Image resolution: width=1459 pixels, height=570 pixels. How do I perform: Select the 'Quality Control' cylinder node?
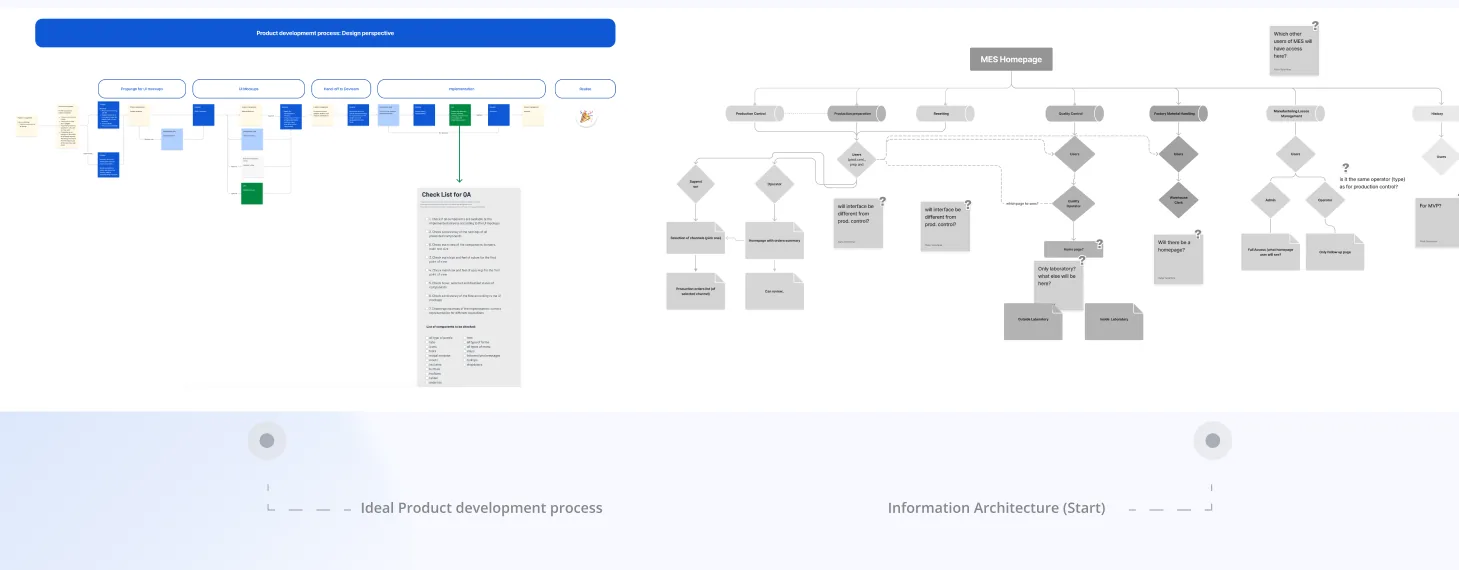coord(1073,114)
